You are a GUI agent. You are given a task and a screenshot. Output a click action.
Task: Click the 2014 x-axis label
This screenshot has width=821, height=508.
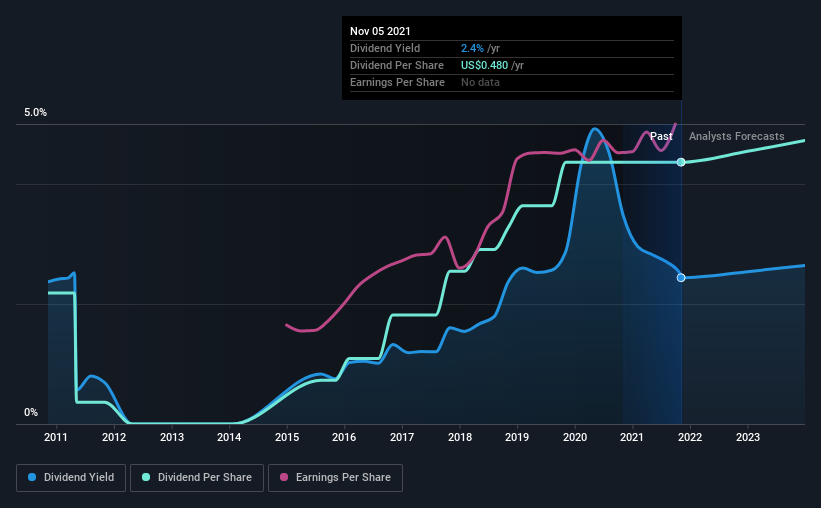(229, 437)
